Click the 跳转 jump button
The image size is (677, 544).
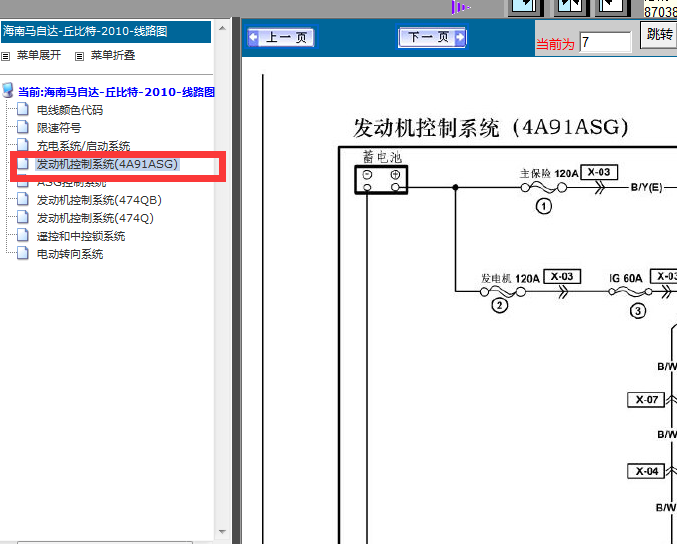tap(659, 34)
